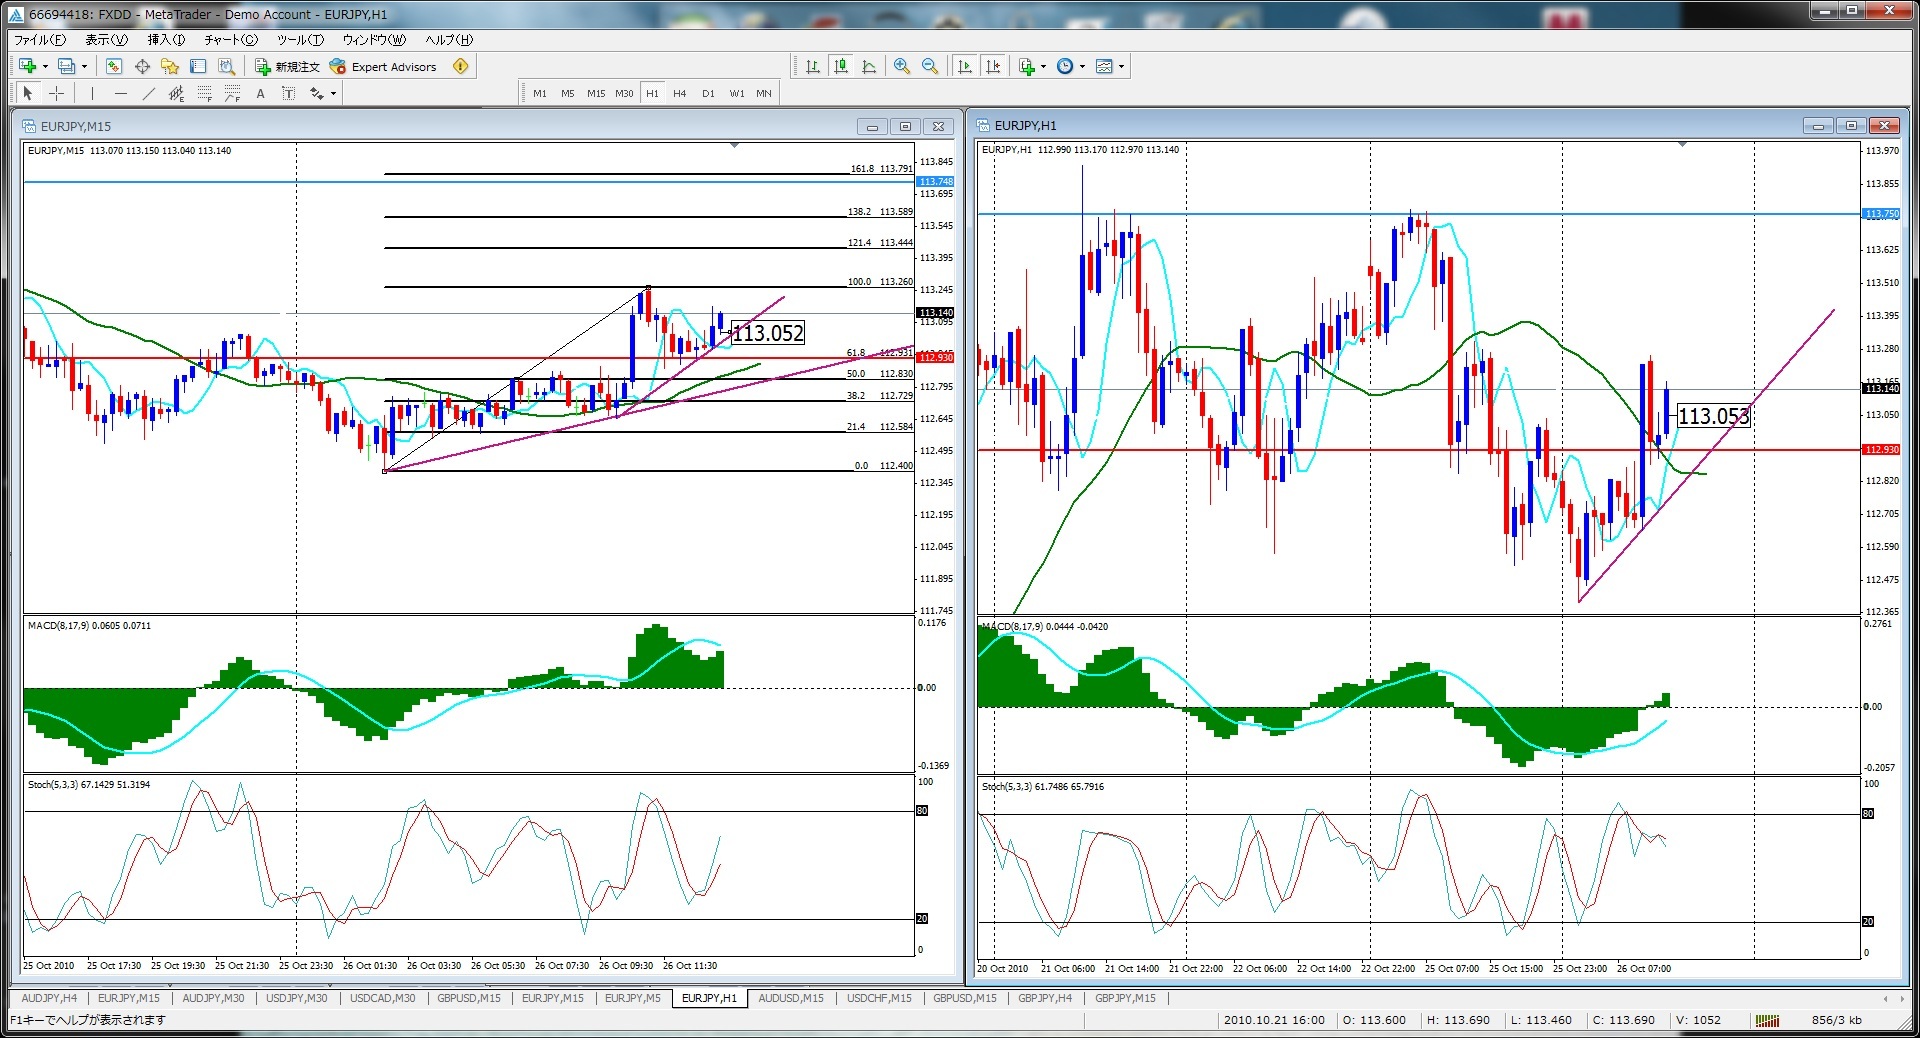Viewport: 1920px width, 1038px height.
Task: Select the equidistant channel tool
Action: point(176,93)
